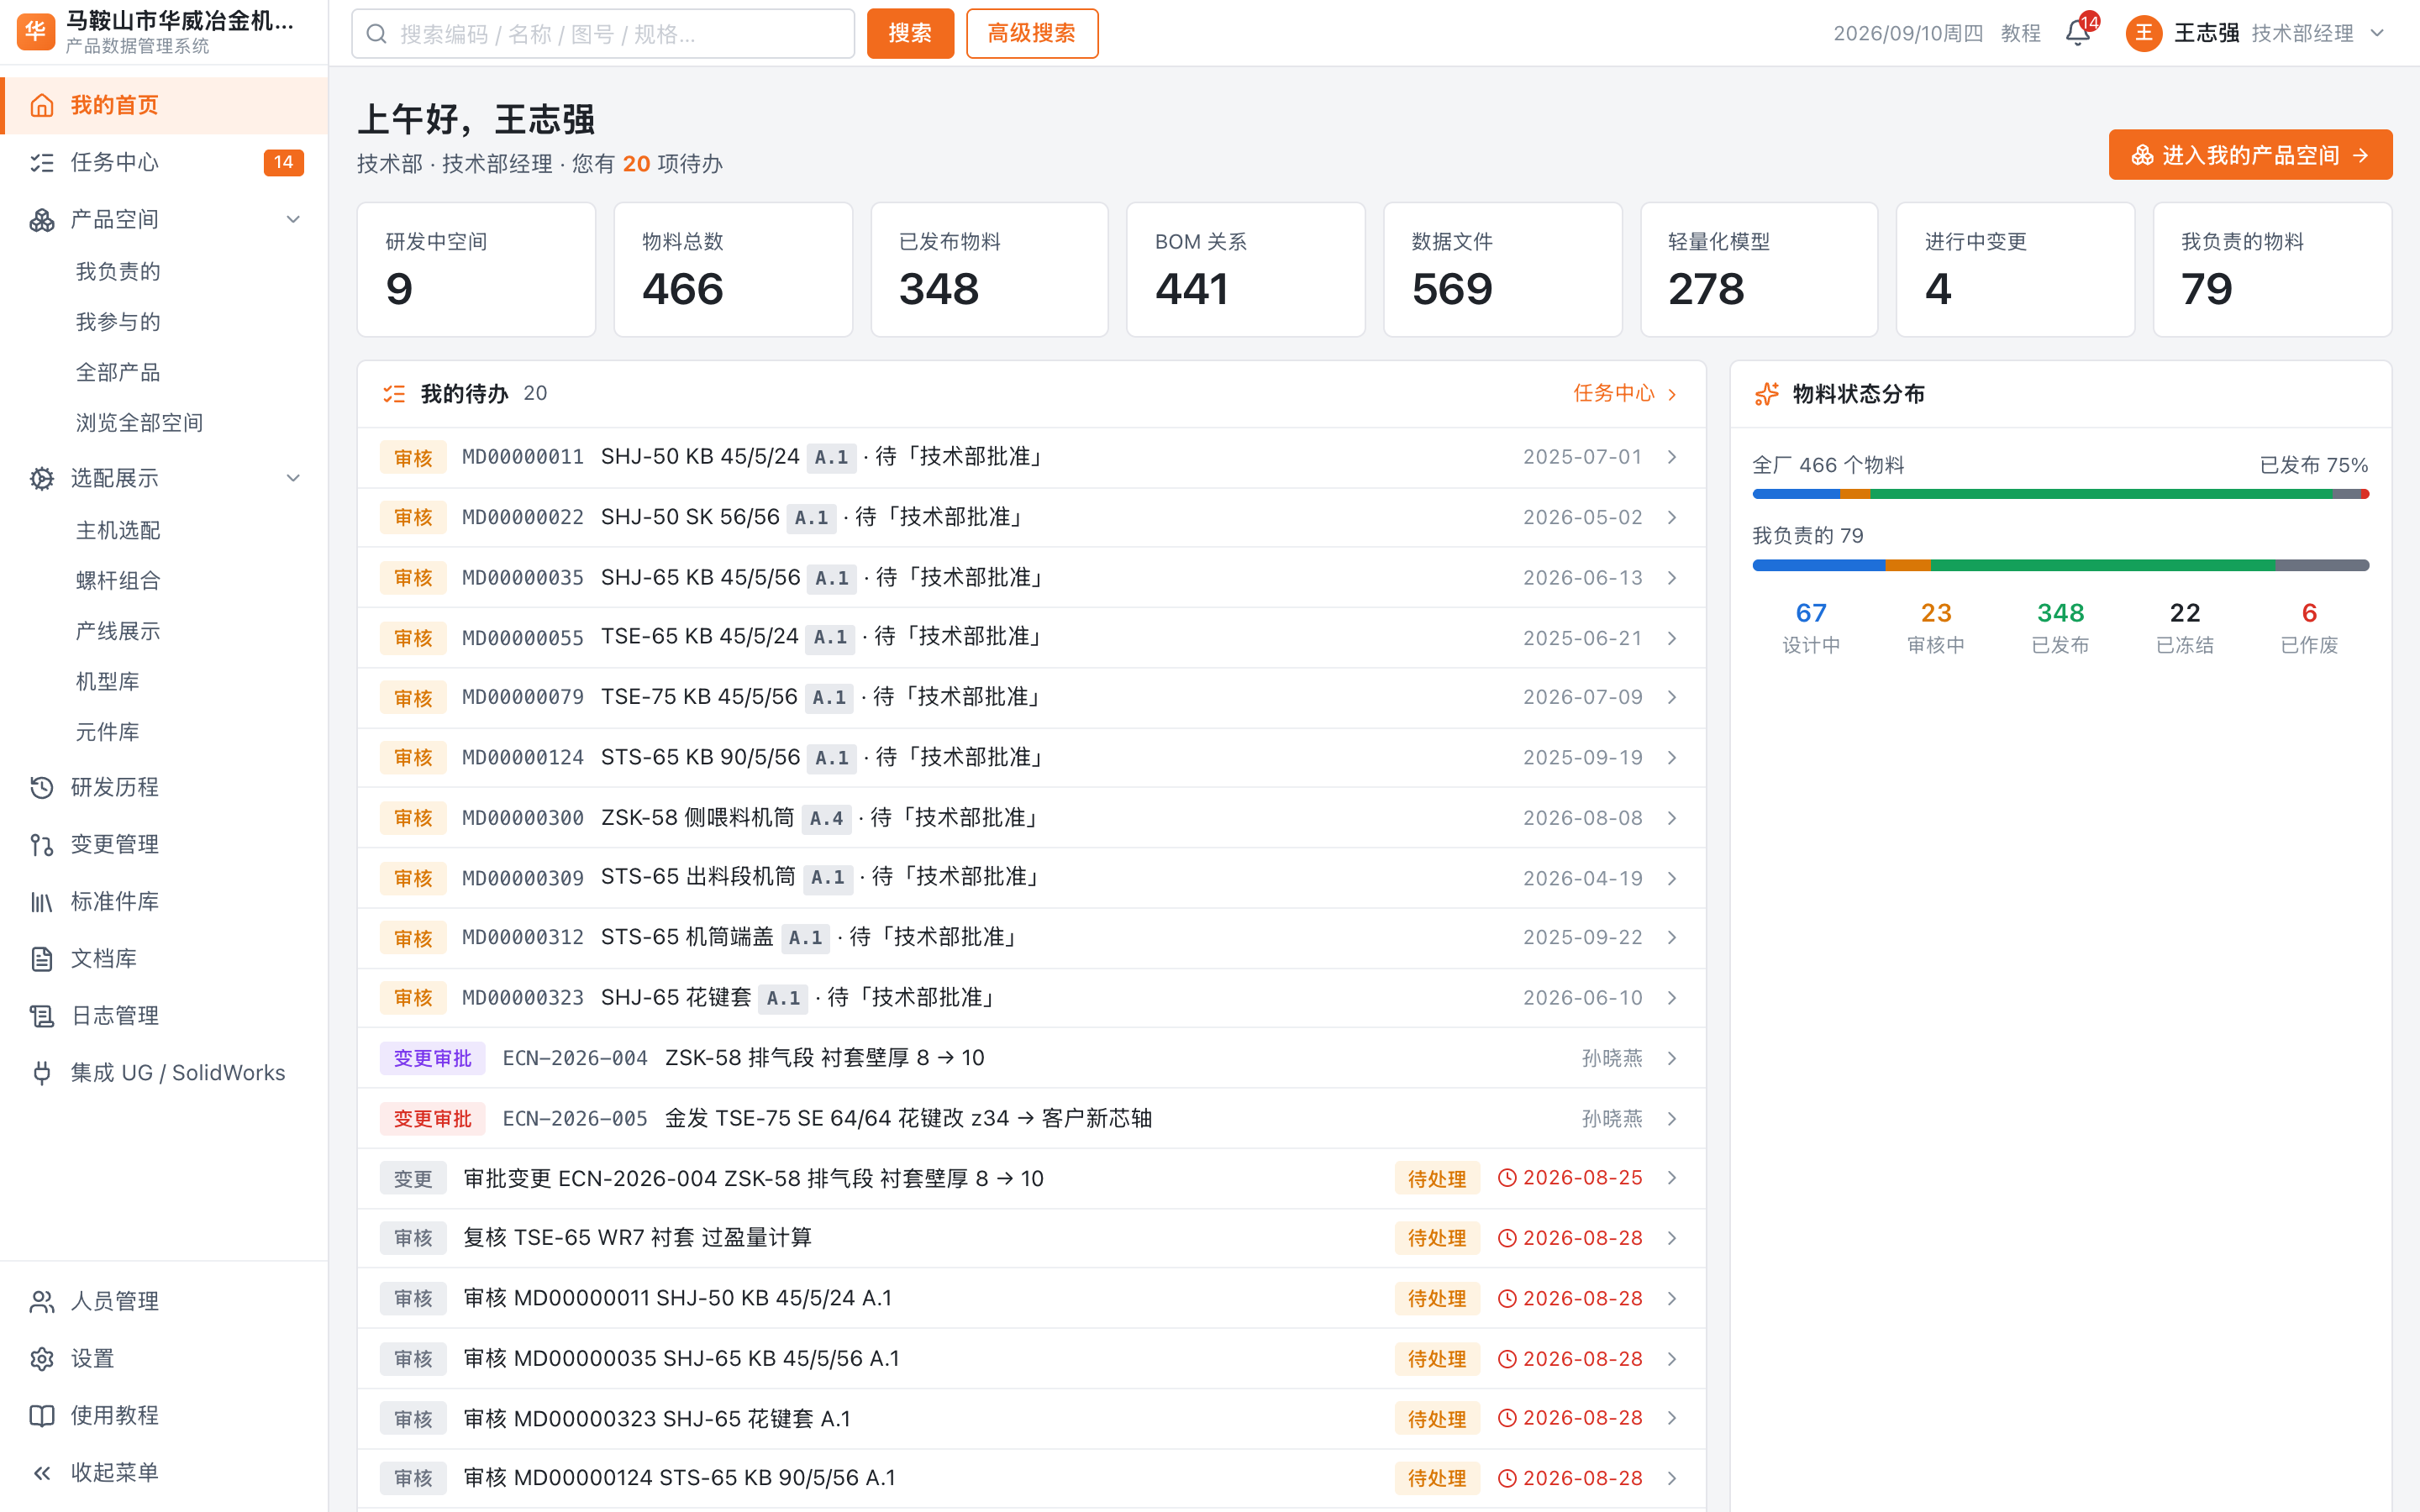Select 元件库 in sidebar

click(x=108, y=732)
